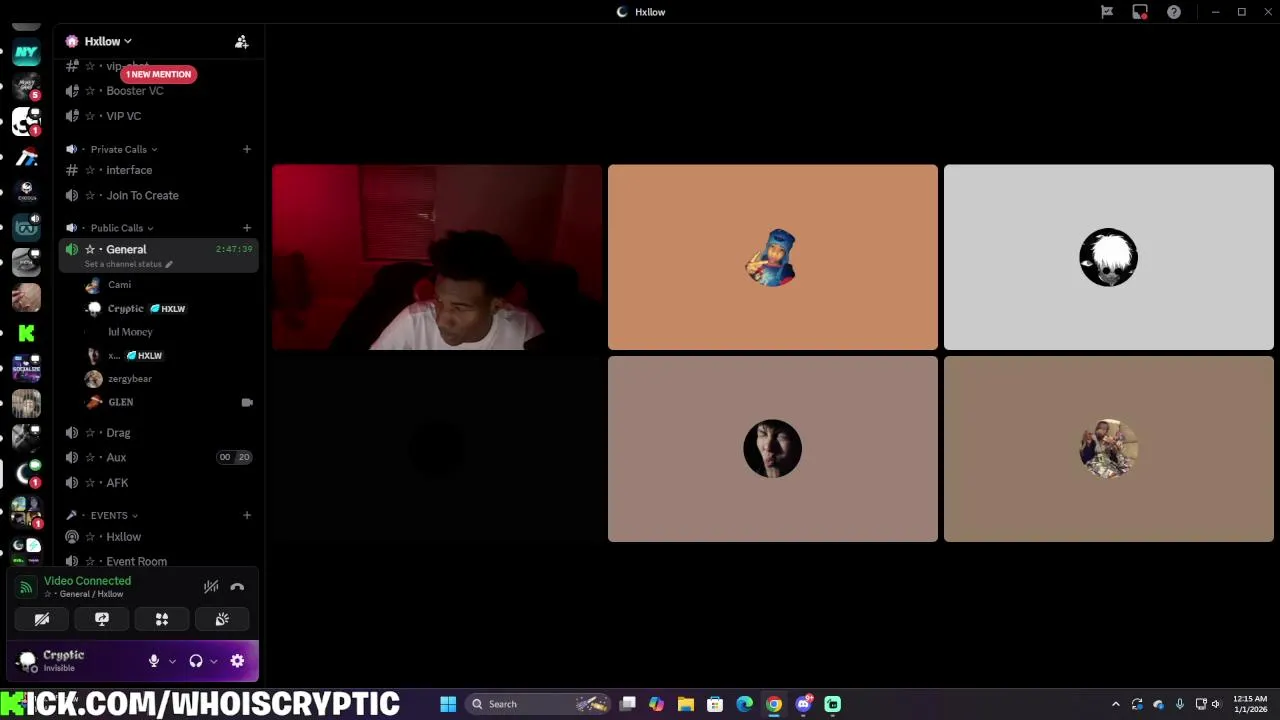
Task: Select the tan tile with photo avatar
Action: click(1109, 449)
